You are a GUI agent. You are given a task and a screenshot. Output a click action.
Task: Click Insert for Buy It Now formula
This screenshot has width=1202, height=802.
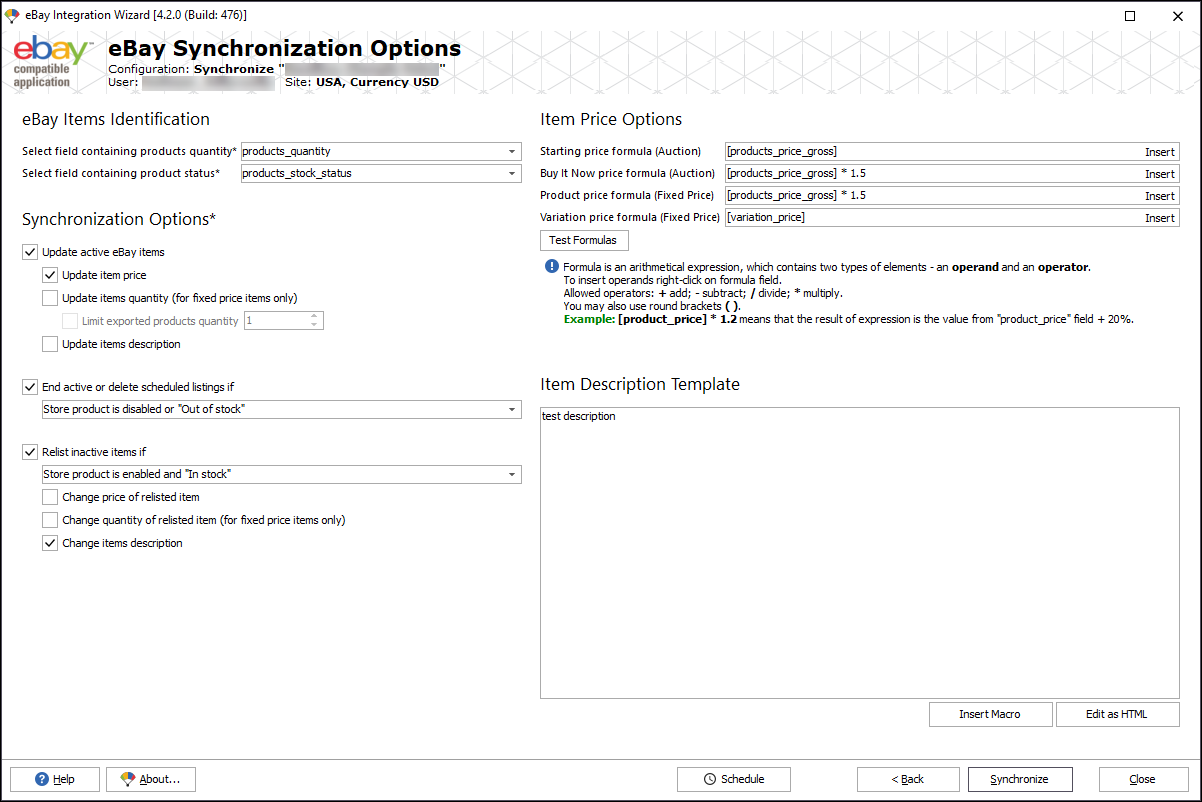tap(1160, 174)
